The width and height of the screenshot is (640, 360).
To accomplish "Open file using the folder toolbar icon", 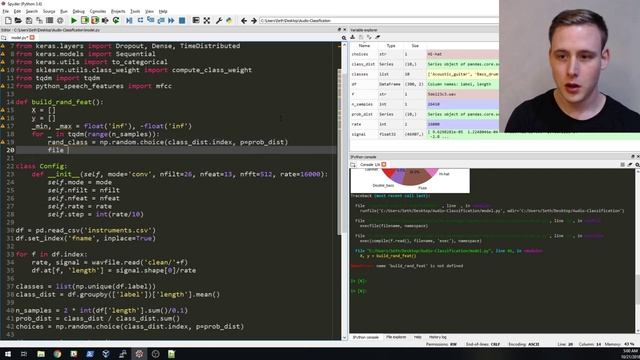I will pyautogui.click(x=18, y=20).
